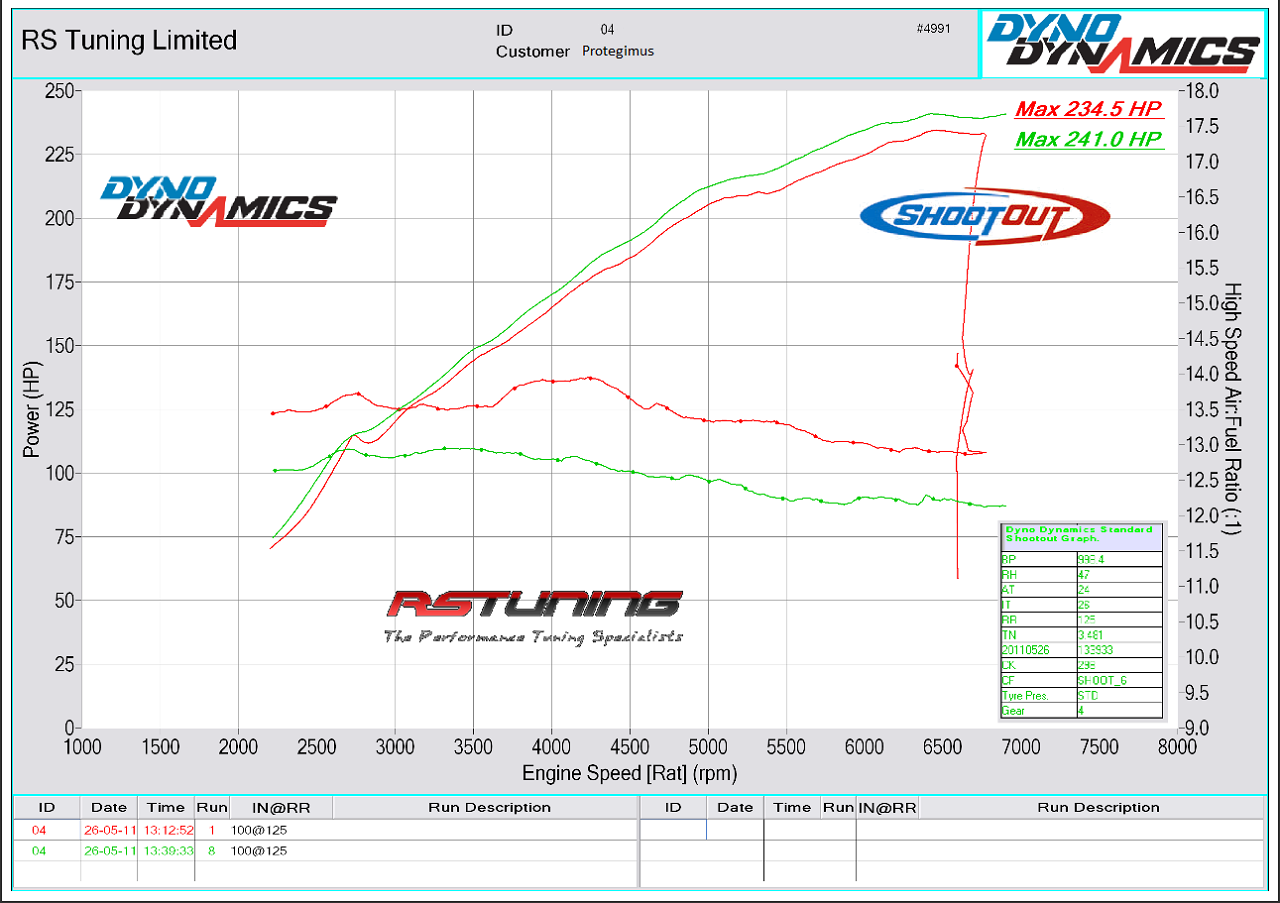Select the red Max 234.5 HP label

pos(1089,109)
